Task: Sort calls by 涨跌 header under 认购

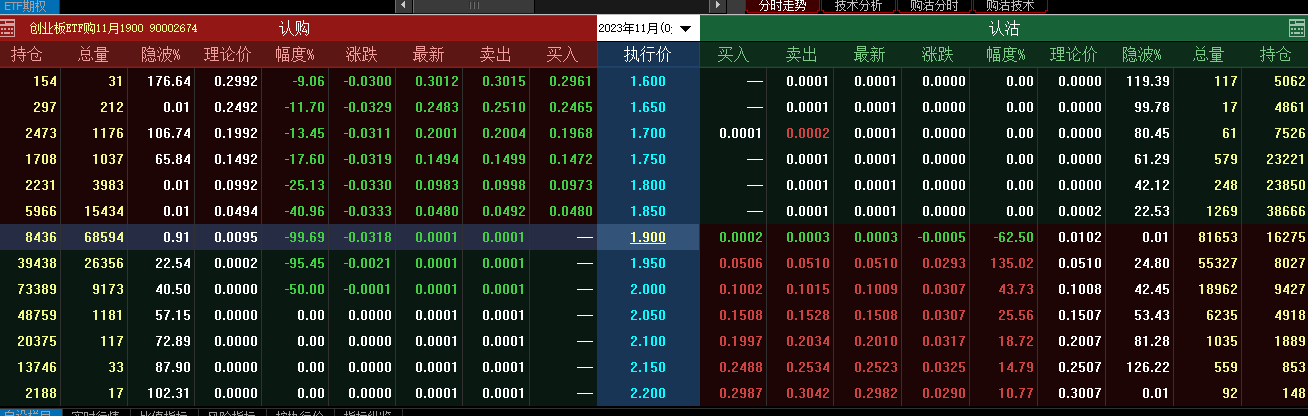Action: 362,54
